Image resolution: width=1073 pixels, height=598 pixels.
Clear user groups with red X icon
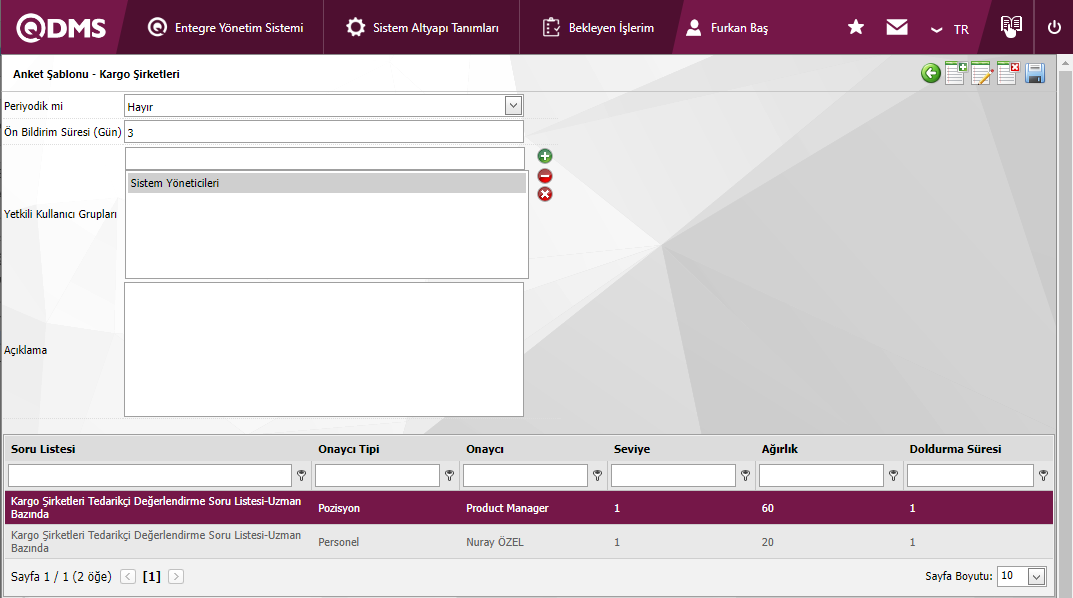click(545, 194)
